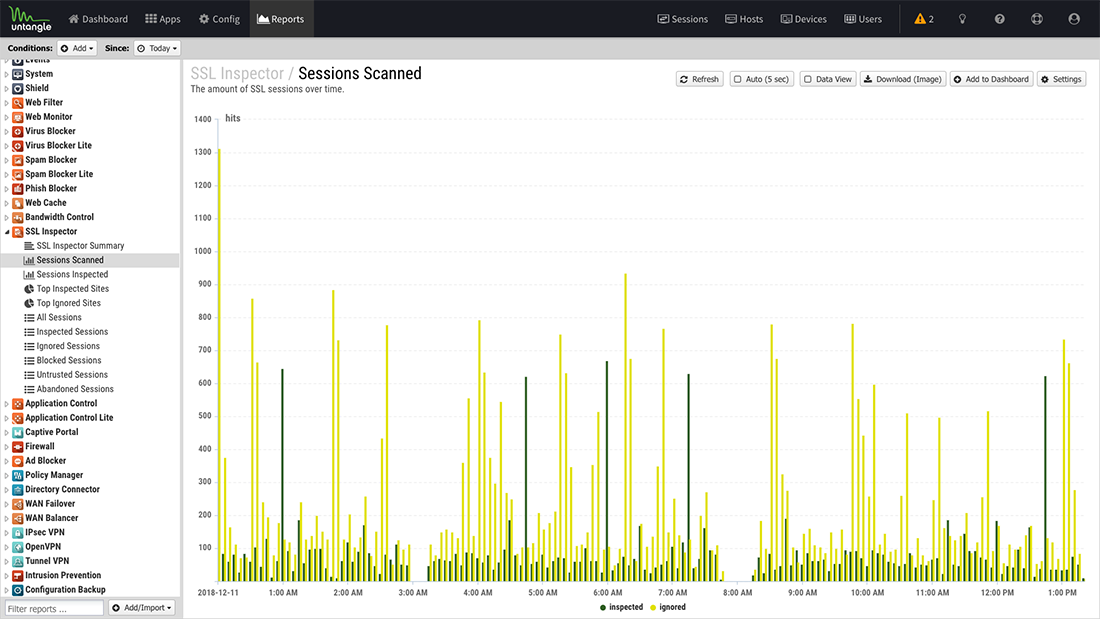Toggle the Data View option
Screen dimensions: 1100x619
coord(828,79)
